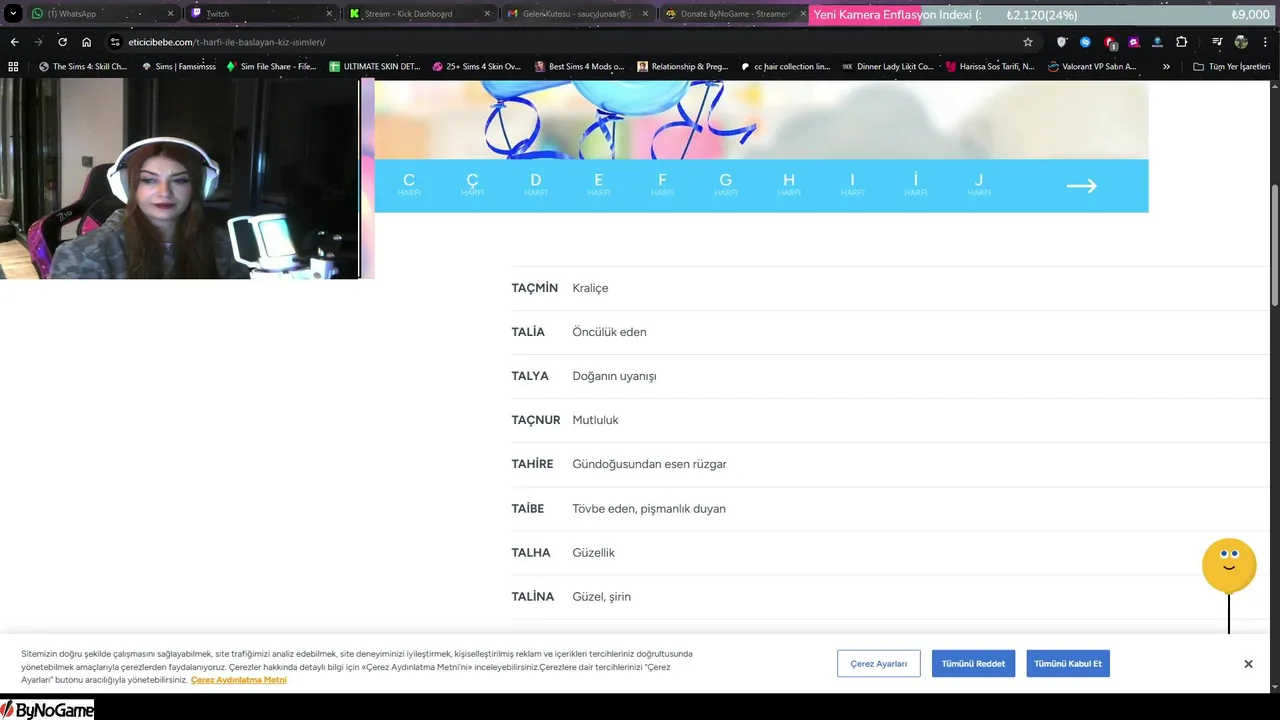Reload the current page
Image resolution: width=1280 pixels, height=720 pixels.
click(x=62, y=42)
